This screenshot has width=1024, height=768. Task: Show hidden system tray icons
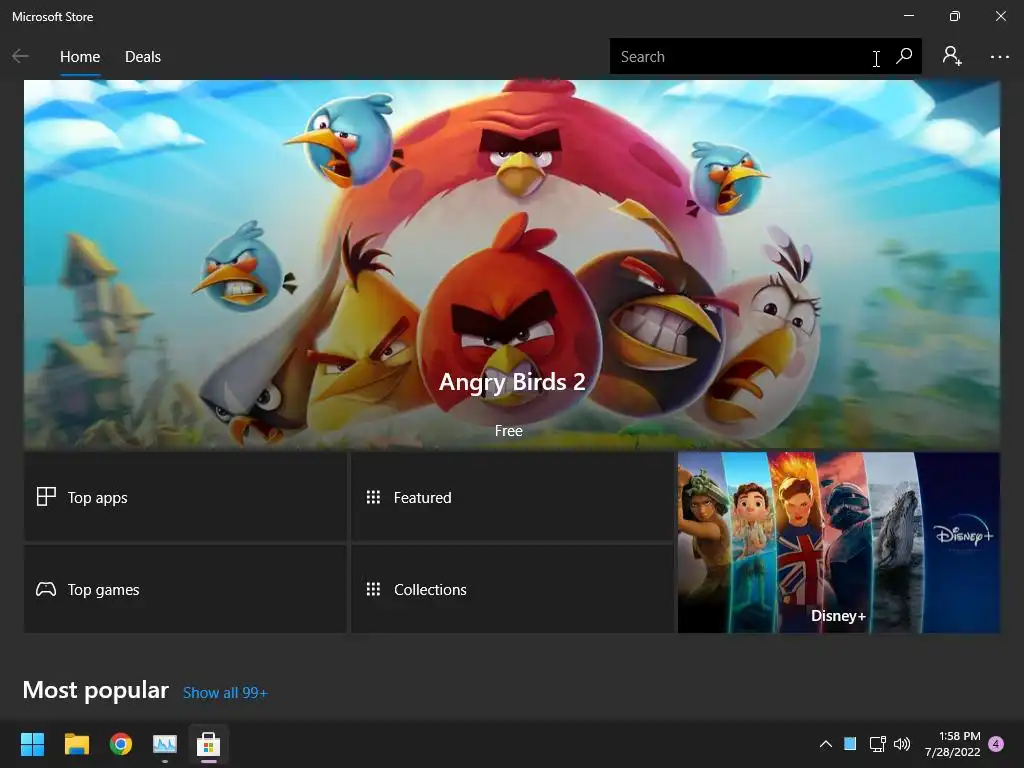click(825, 744)
